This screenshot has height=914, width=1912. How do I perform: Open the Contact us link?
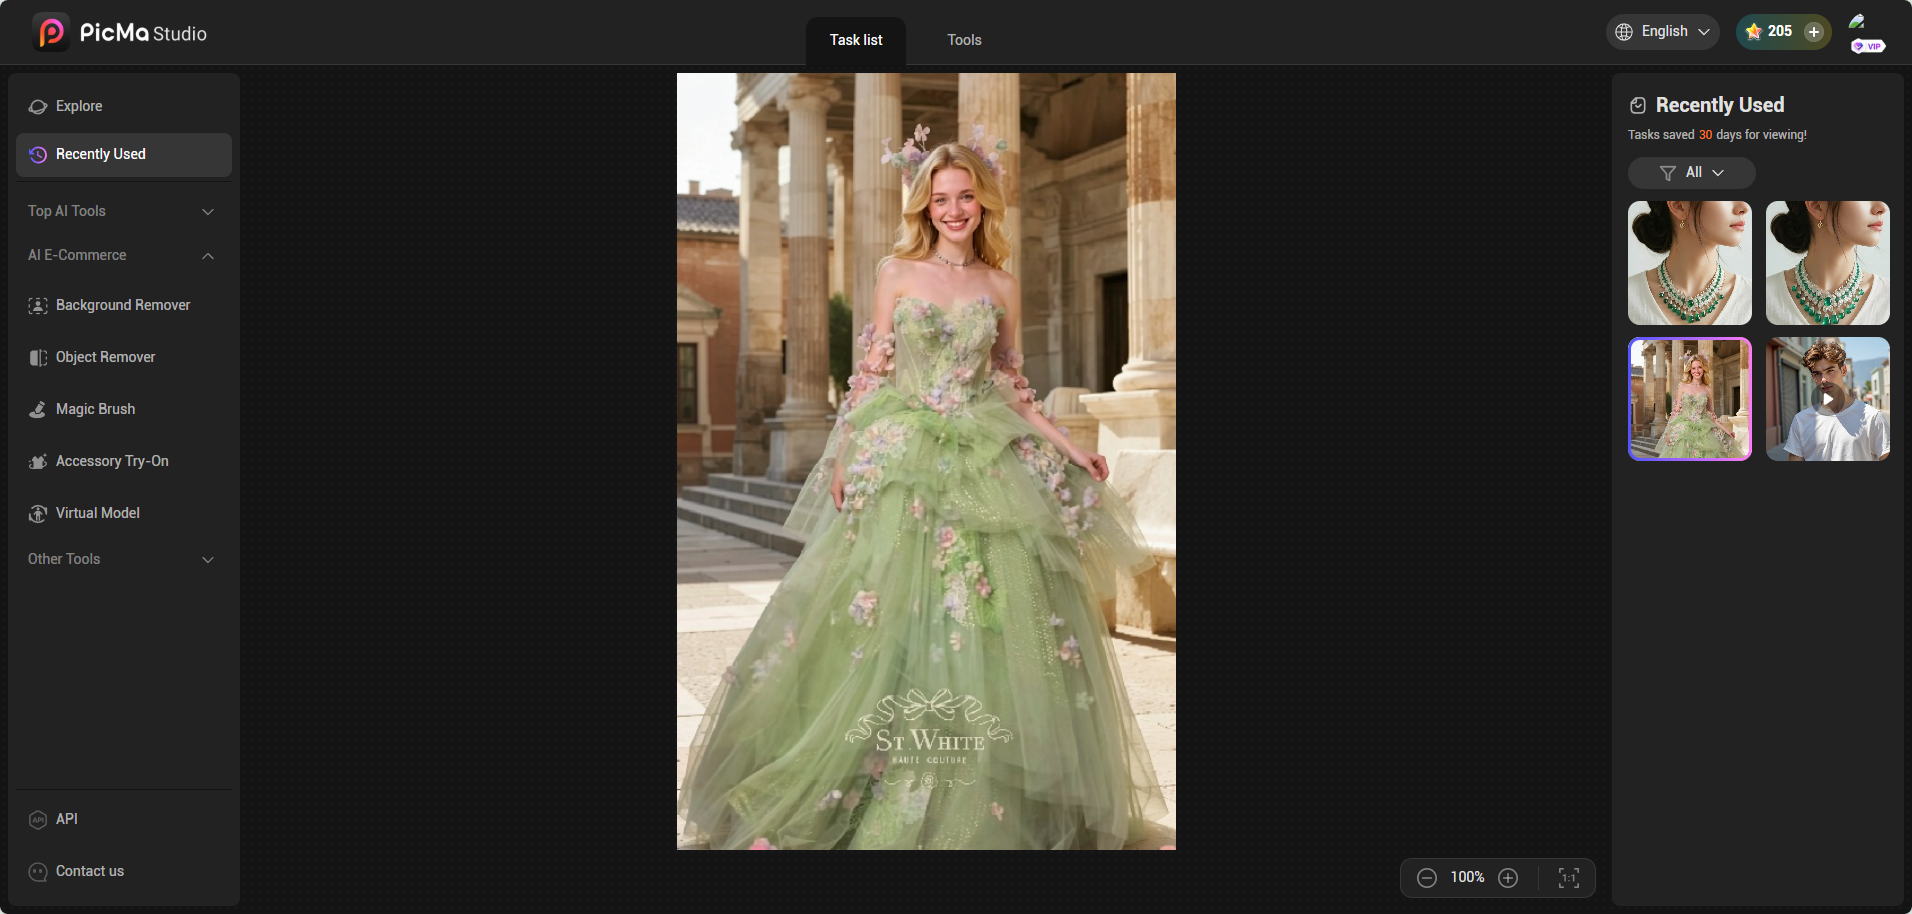[x=90, y=871]
